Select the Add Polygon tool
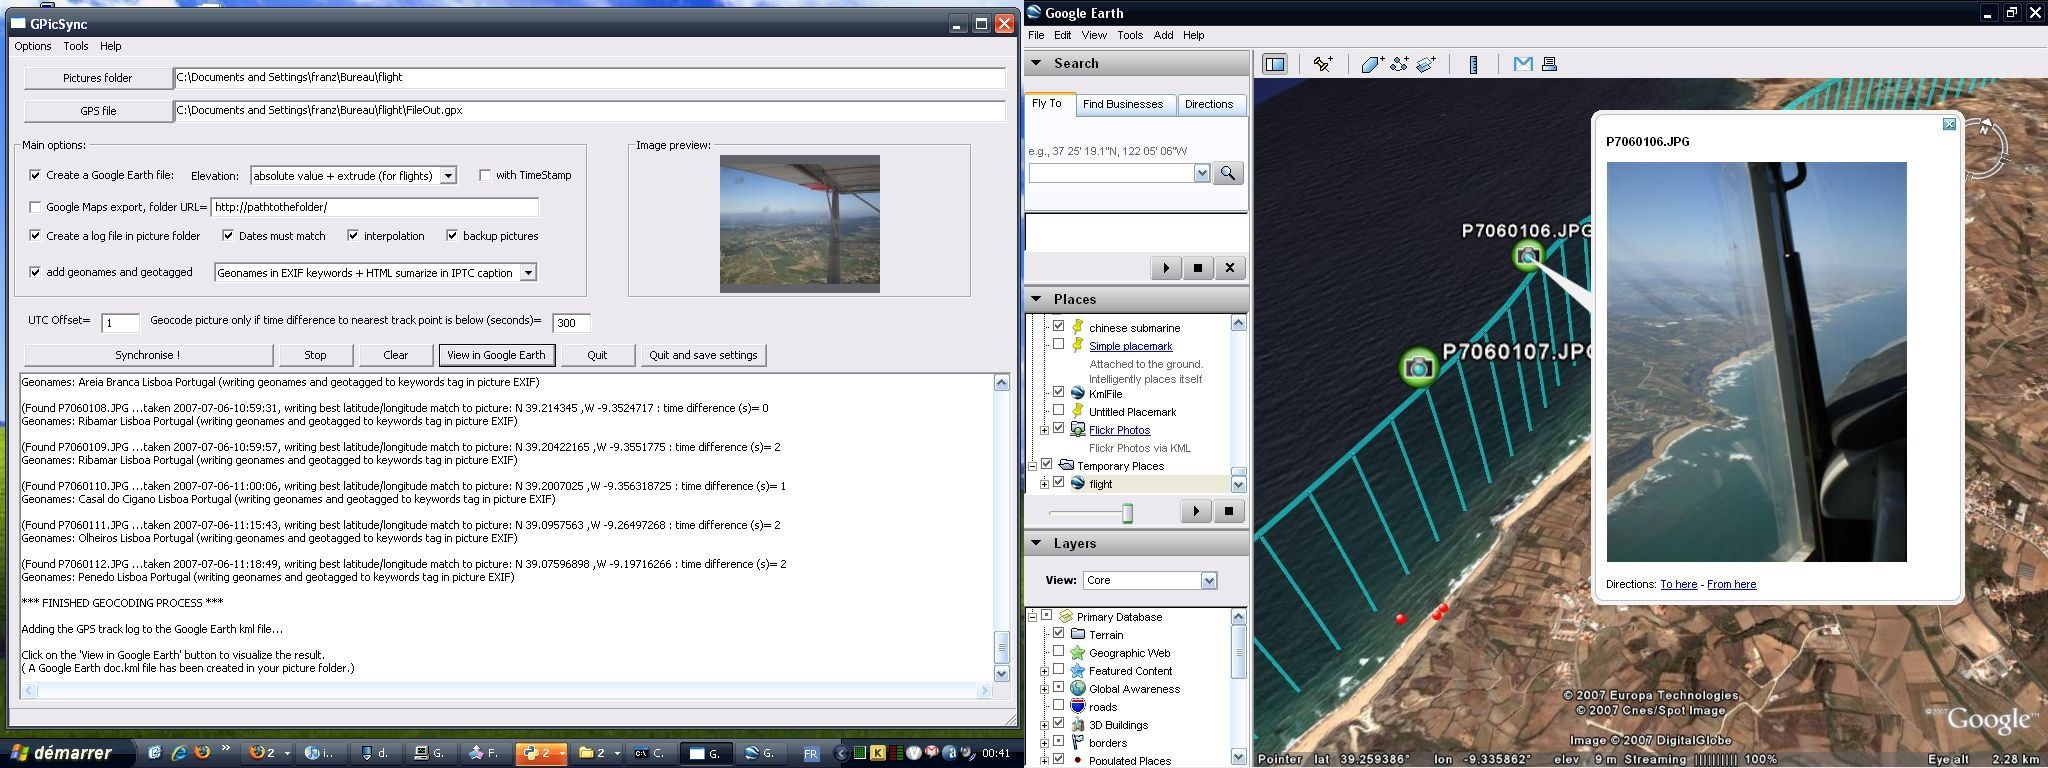The width and height of the screenshot is (2048, 768). 1372,64
